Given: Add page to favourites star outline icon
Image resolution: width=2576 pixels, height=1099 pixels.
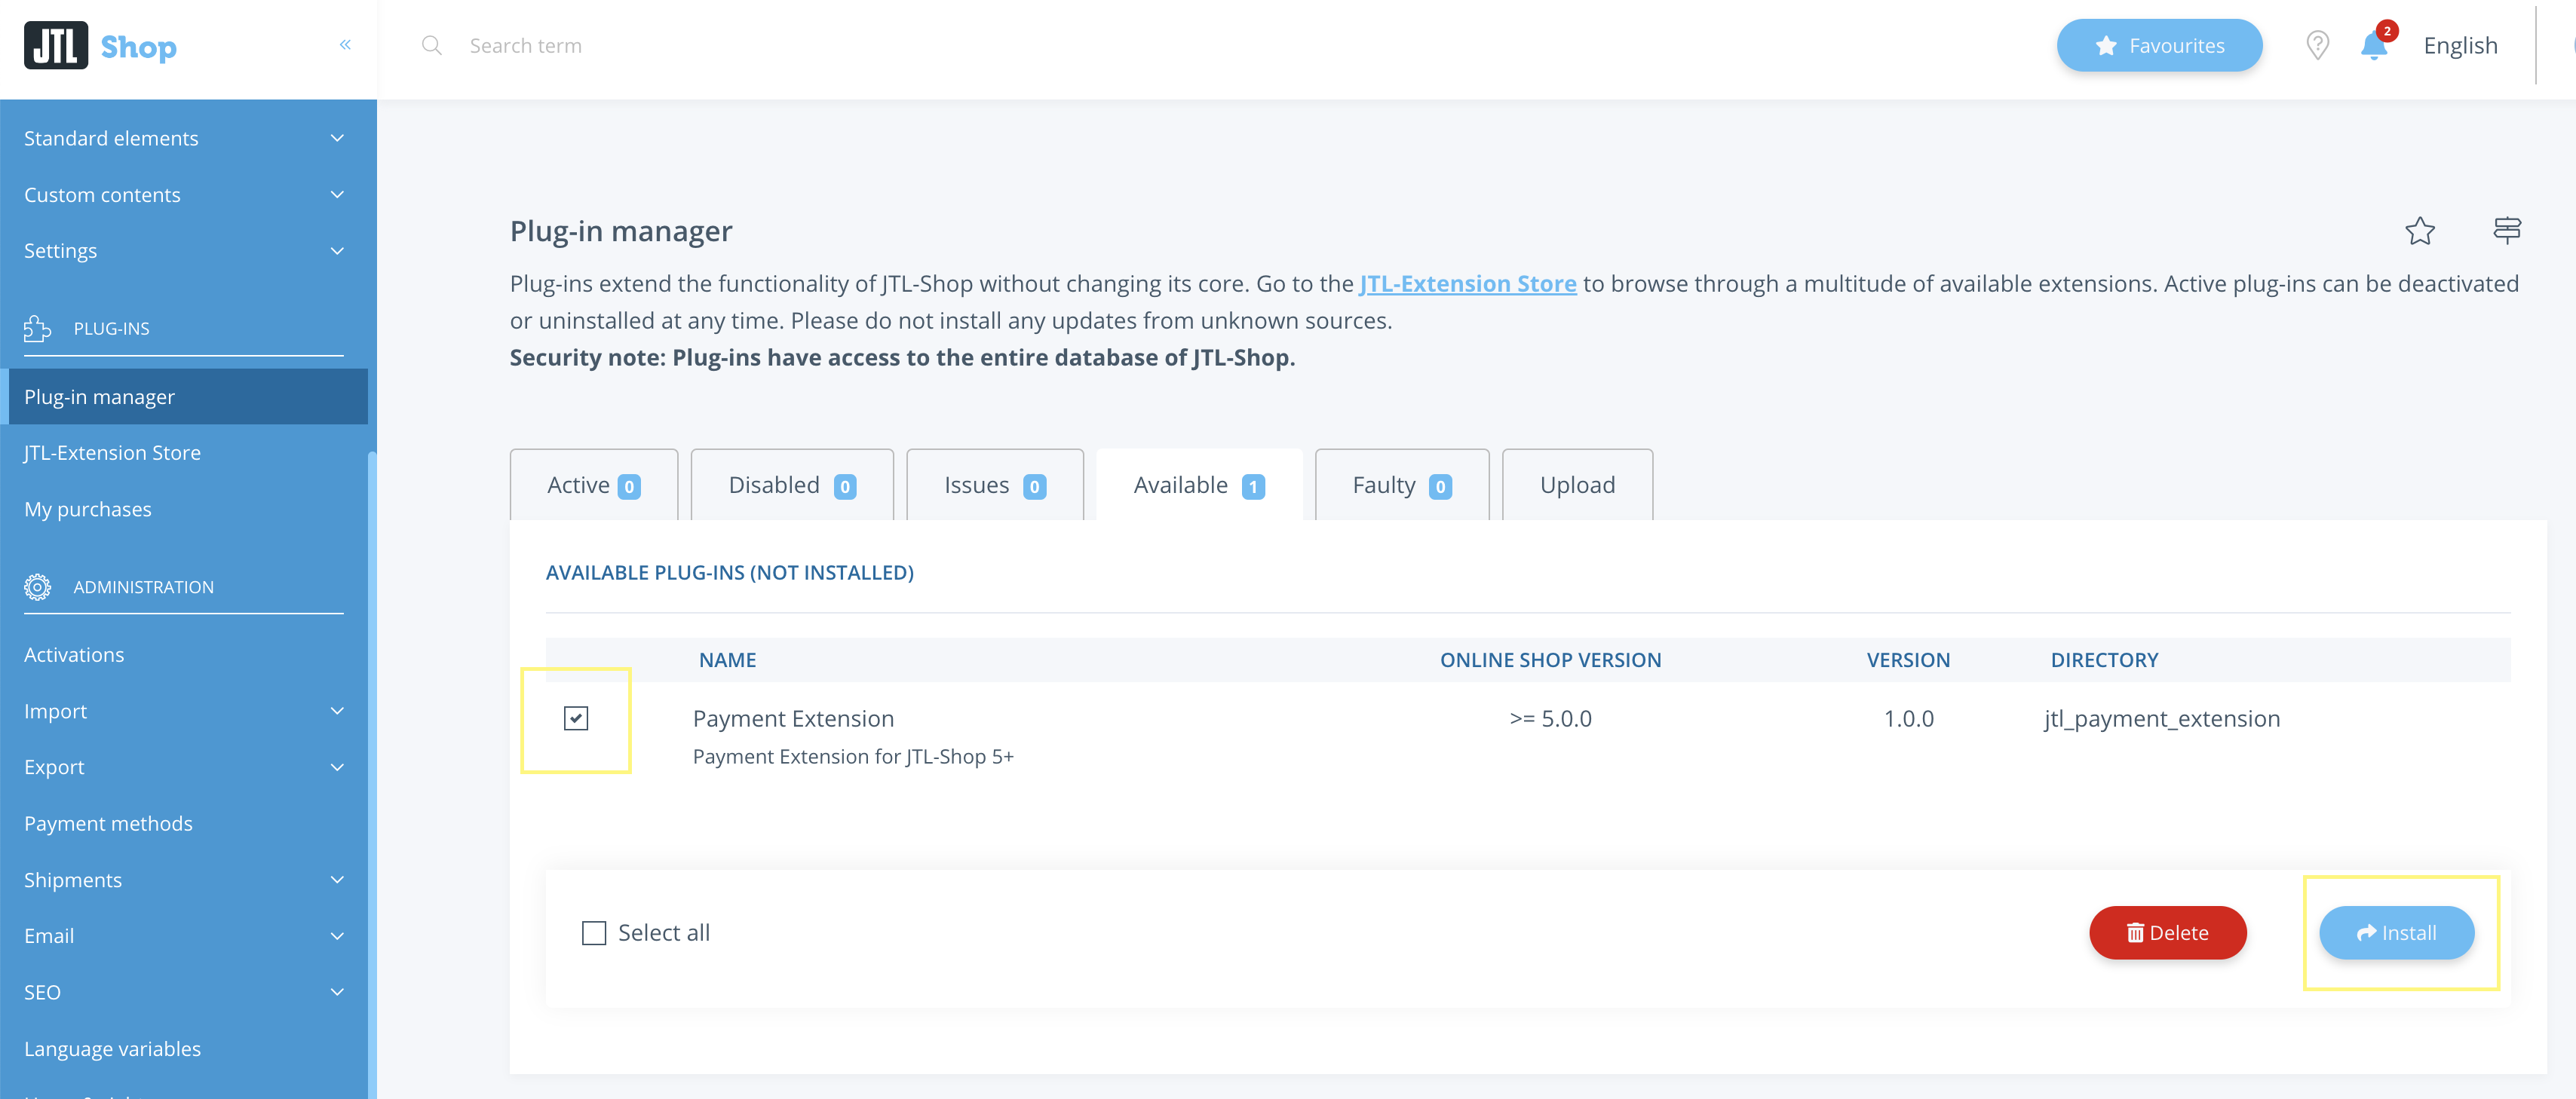Looking at the screenshot, I should coord(2419,231).
